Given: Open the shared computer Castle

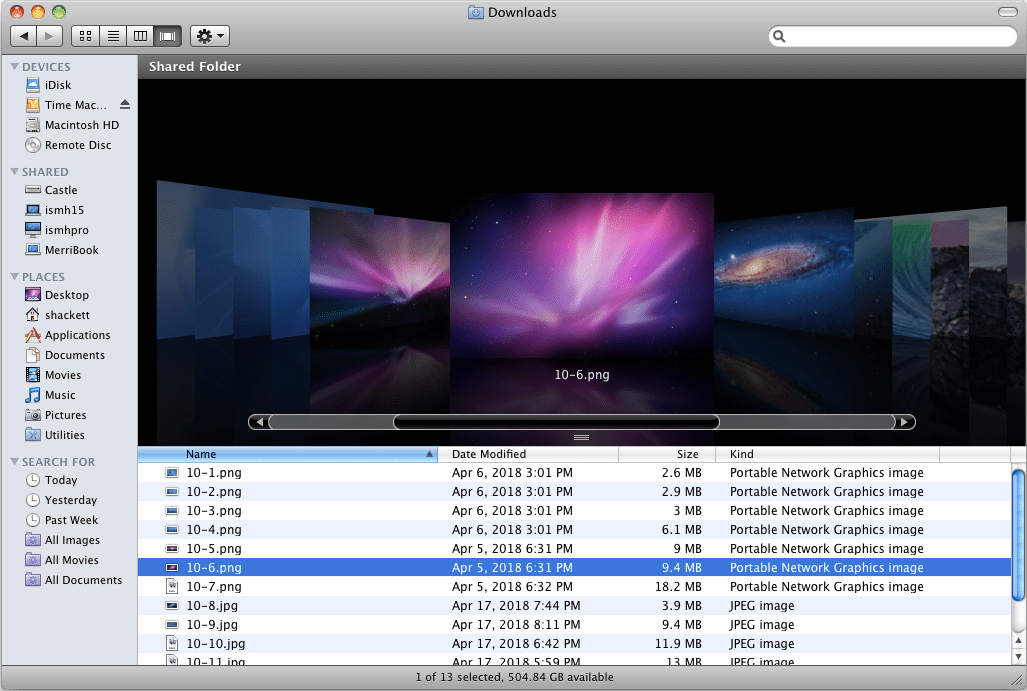Looking at the screenshot, I should (x=59, y=190).
